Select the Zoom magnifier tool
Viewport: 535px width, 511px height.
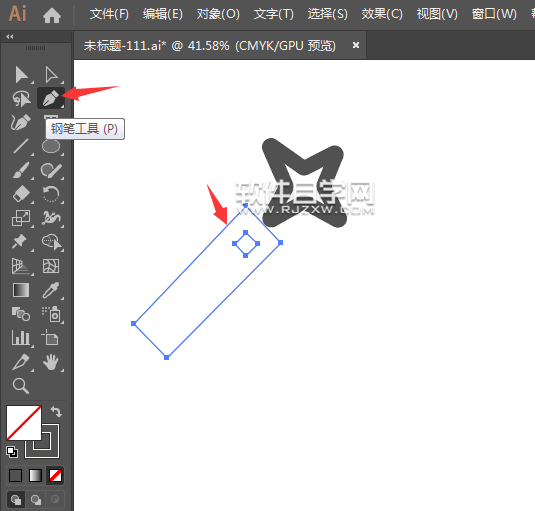(x=21, y=386)
